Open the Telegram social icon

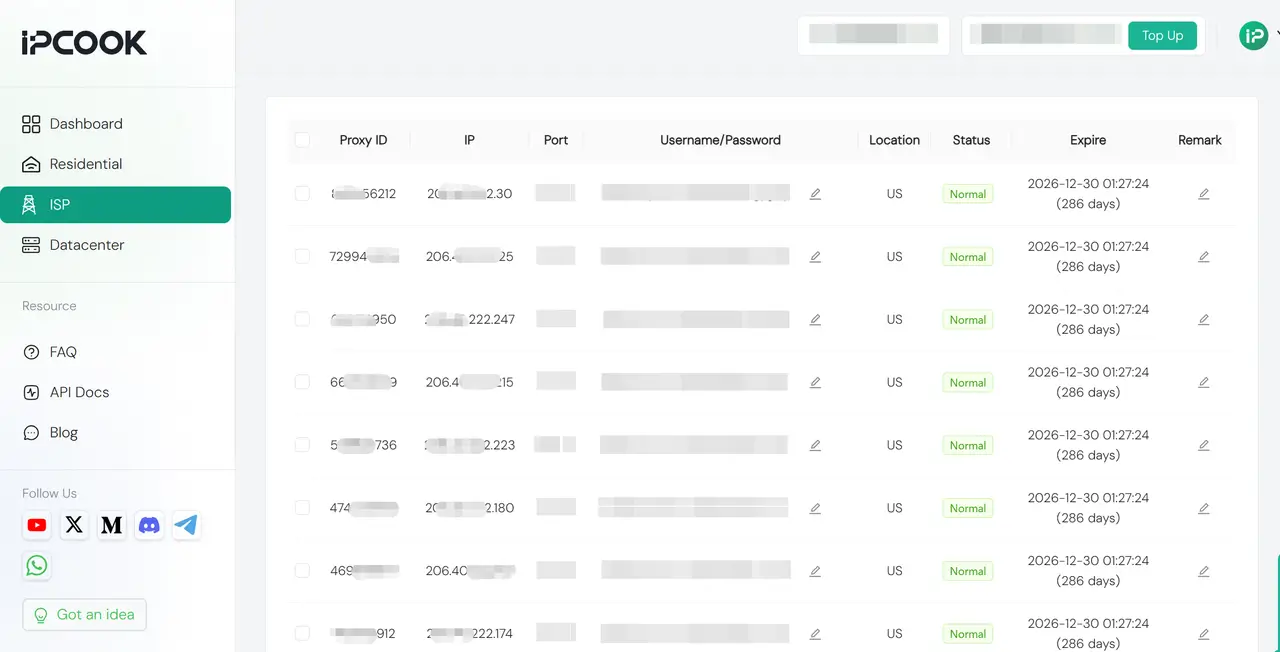pyautogui.click(x=186, y=525)
